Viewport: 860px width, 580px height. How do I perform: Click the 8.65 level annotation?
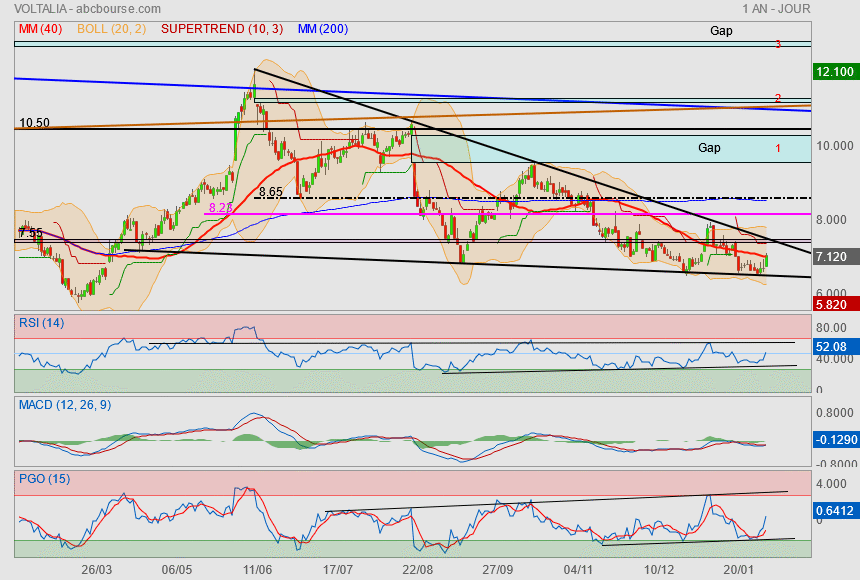coord(271,192)
